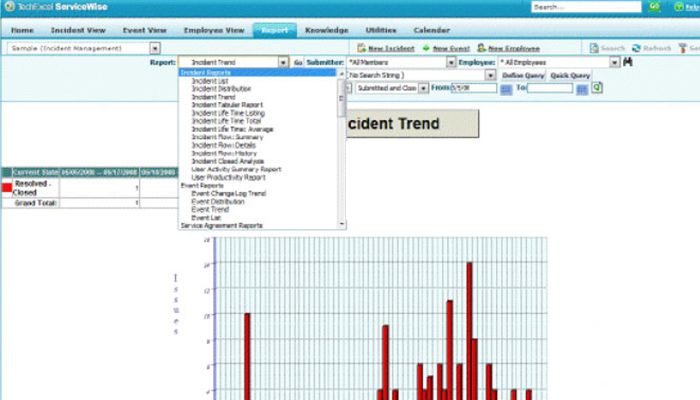
Task: Click the From date input field
Action: [x=474, y=88]
